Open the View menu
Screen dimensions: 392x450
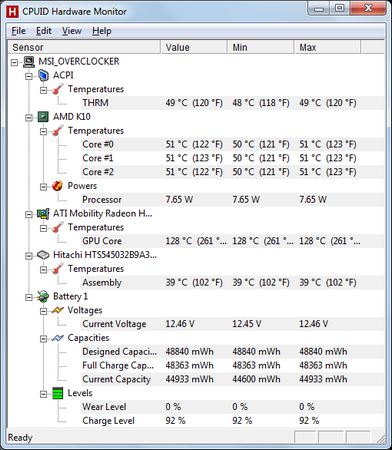72,31
